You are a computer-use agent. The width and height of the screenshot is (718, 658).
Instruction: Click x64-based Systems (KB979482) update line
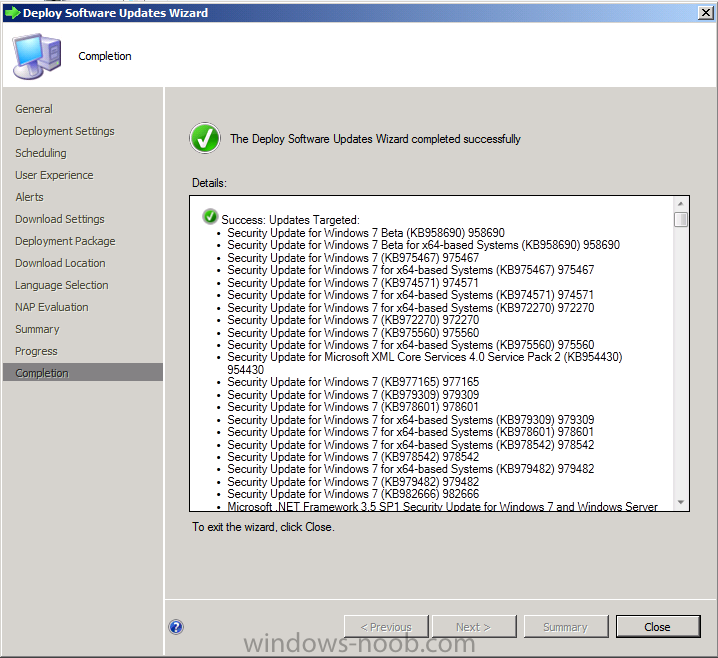click(411, 469)
